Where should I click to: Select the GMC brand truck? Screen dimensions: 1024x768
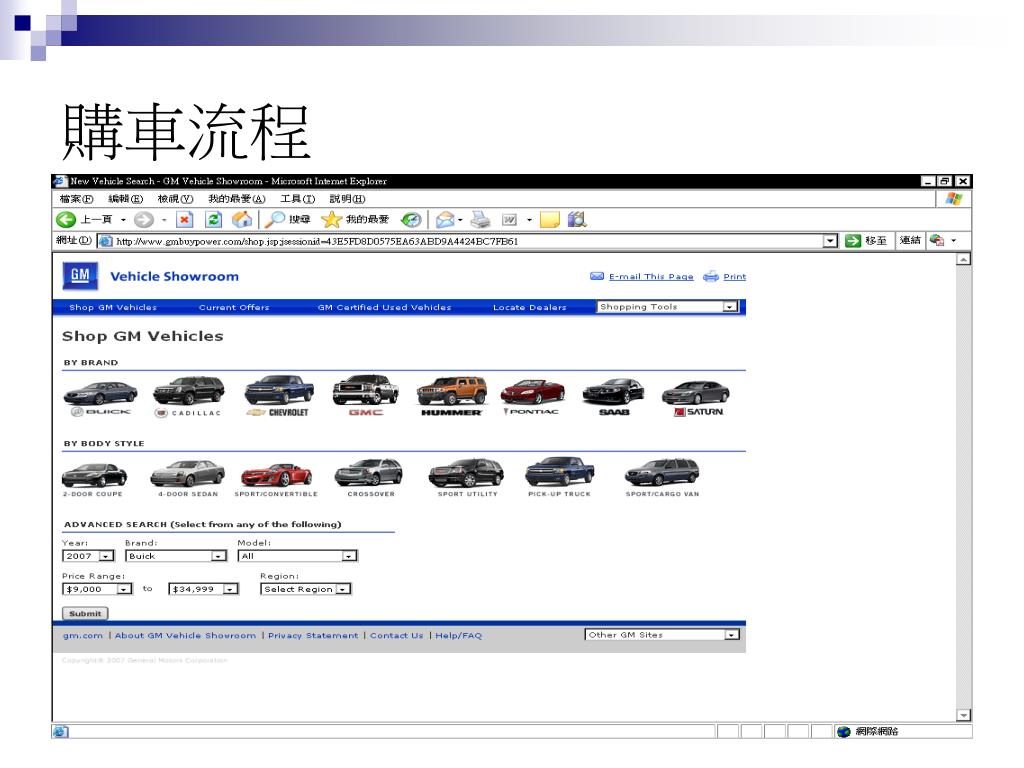(365, 396)
